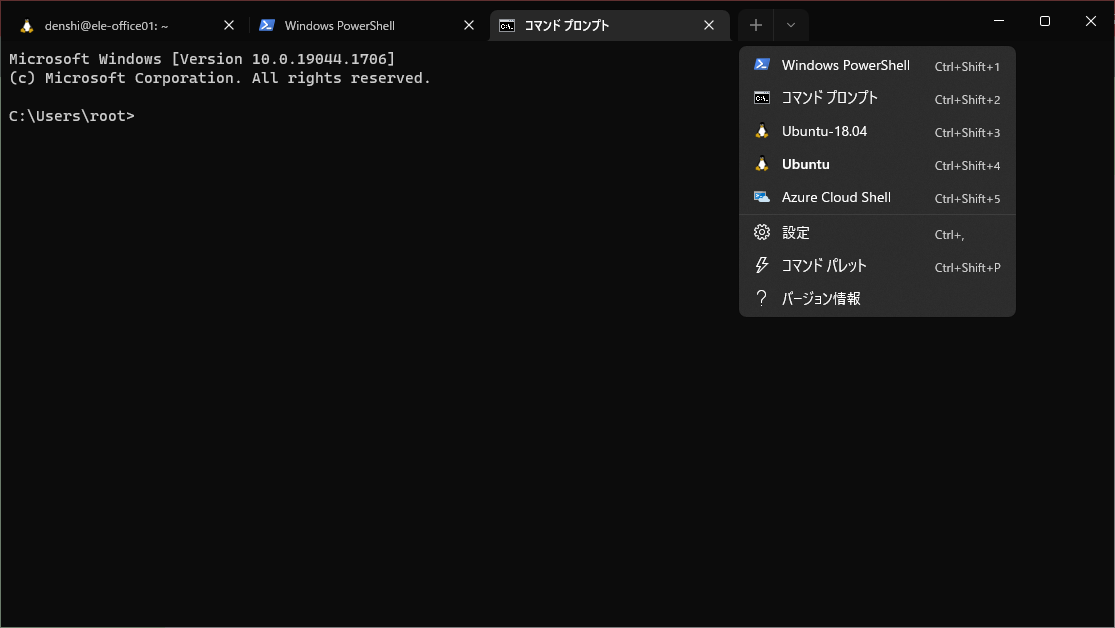Click the Microsoft Corporation copyright line
This screenshot has width=1115, height=628.
(x=220, y=78)
